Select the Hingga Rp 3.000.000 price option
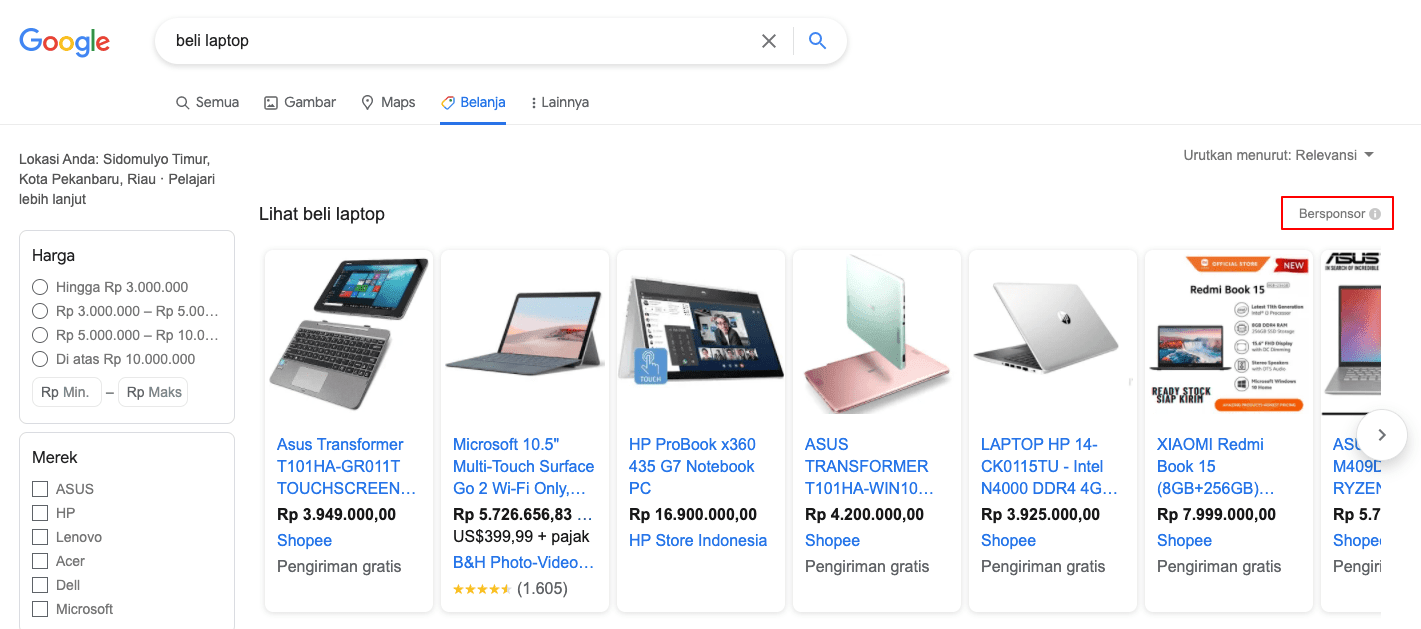The image size is (1421, 629). tap(40, 287)
